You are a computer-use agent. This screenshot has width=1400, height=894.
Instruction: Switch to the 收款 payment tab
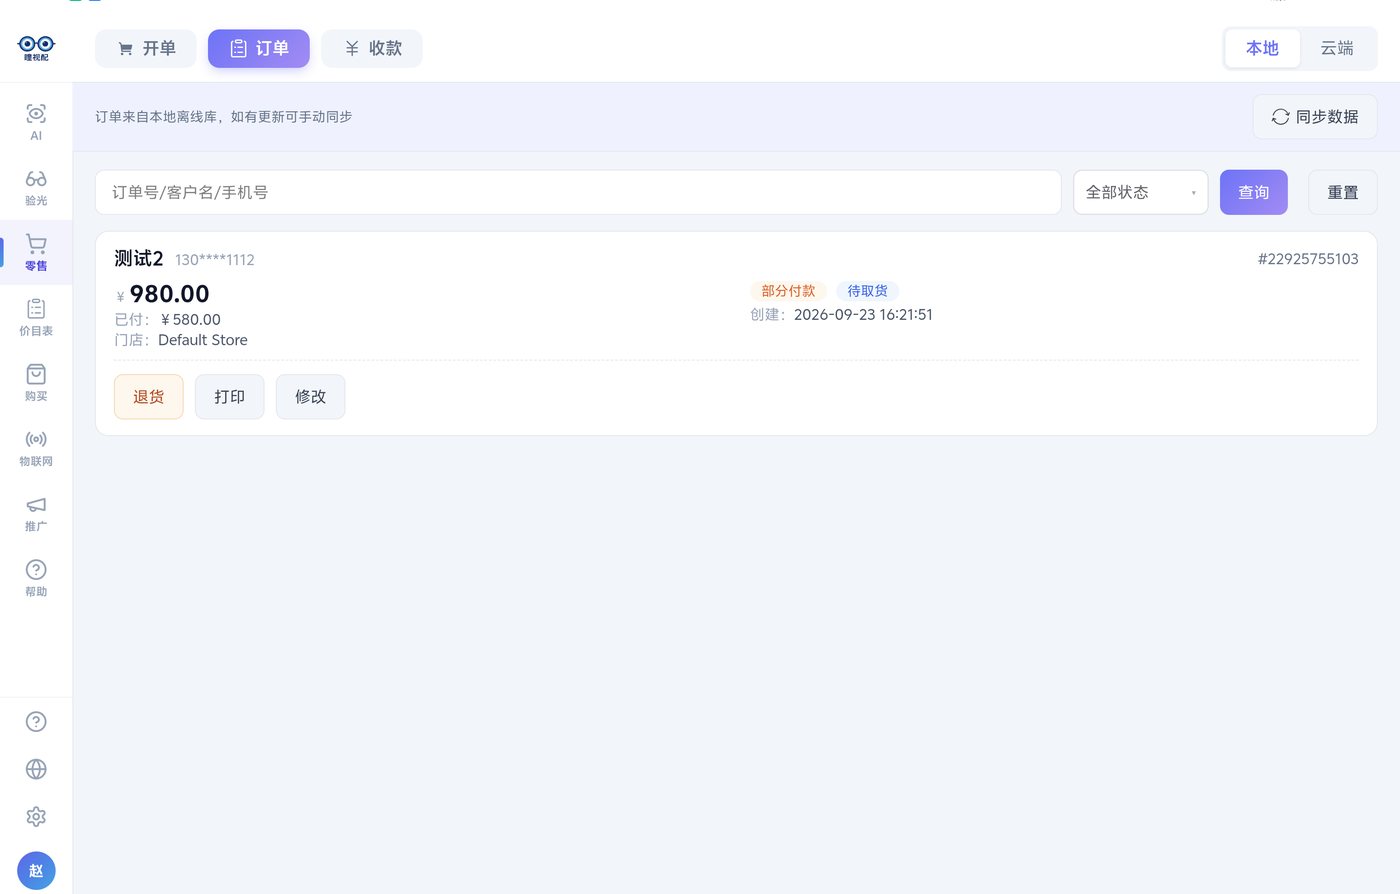point(372,48)
